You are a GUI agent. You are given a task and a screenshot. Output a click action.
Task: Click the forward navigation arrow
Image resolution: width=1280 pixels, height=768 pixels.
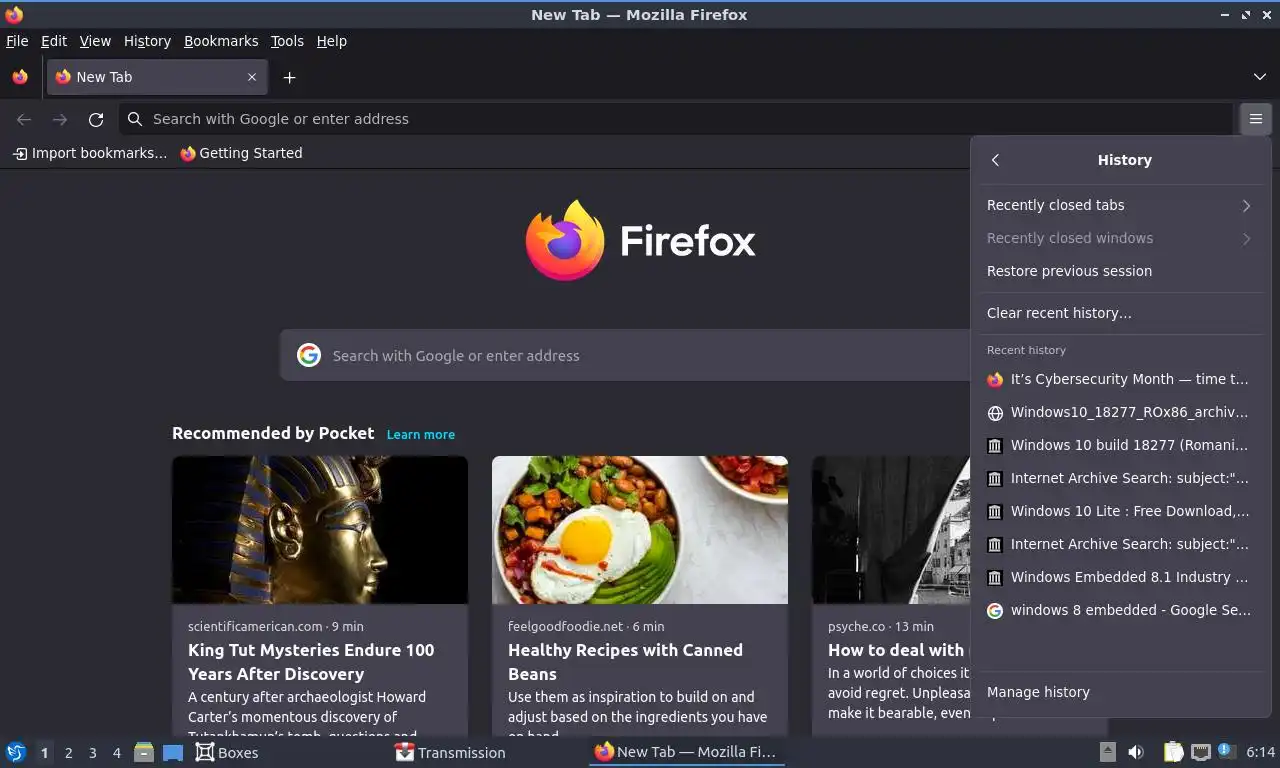pos(60,119)
